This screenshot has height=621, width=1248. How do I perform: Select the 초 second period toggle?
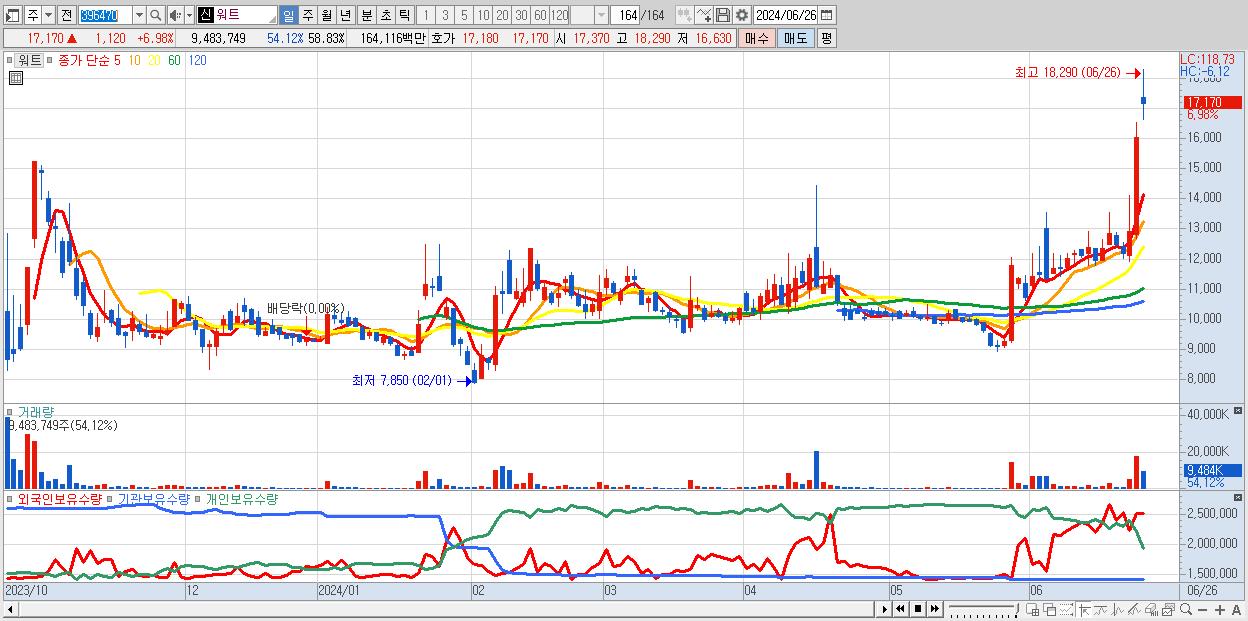(x=386, y=15)
